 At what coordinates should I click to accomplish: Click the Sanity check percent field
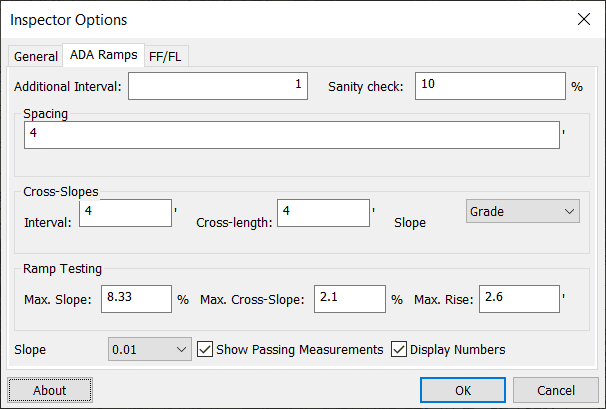490,86
